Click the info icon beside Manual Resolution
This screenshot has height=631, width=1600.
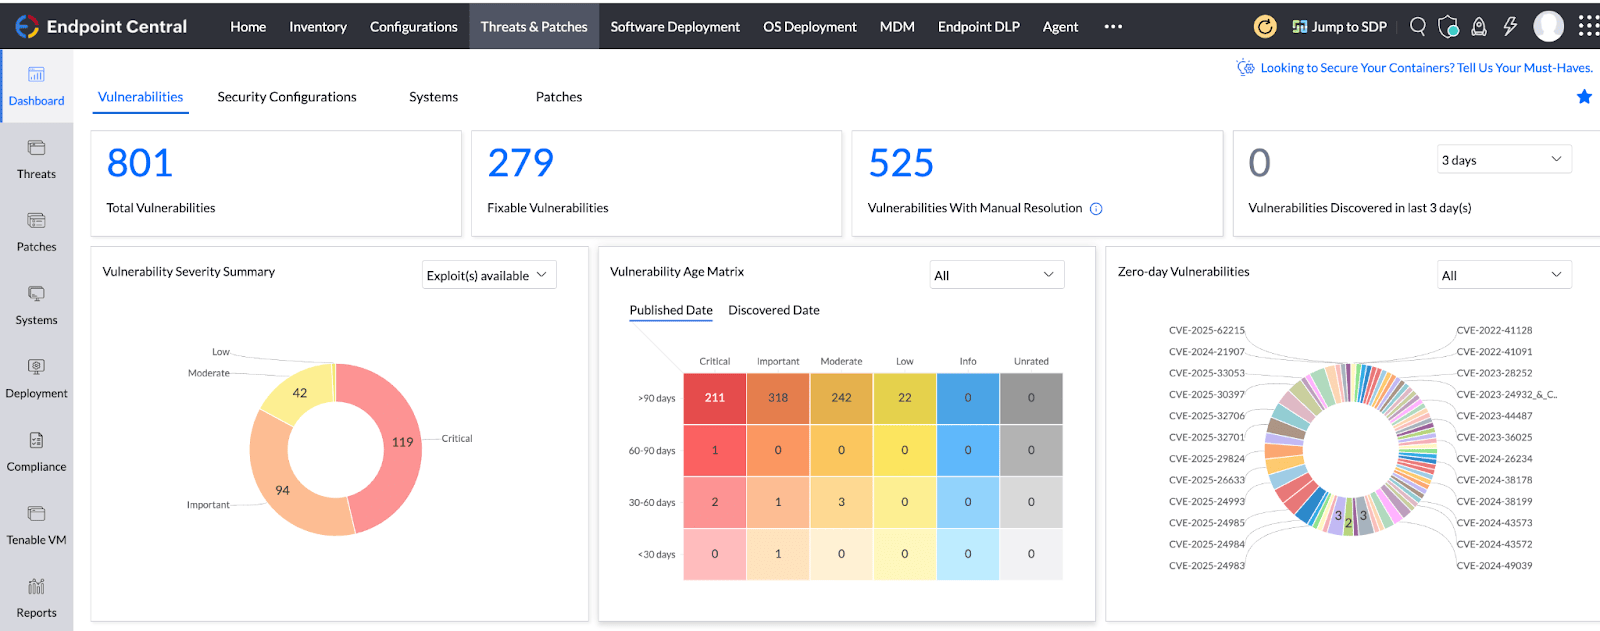click(1096, 209)
